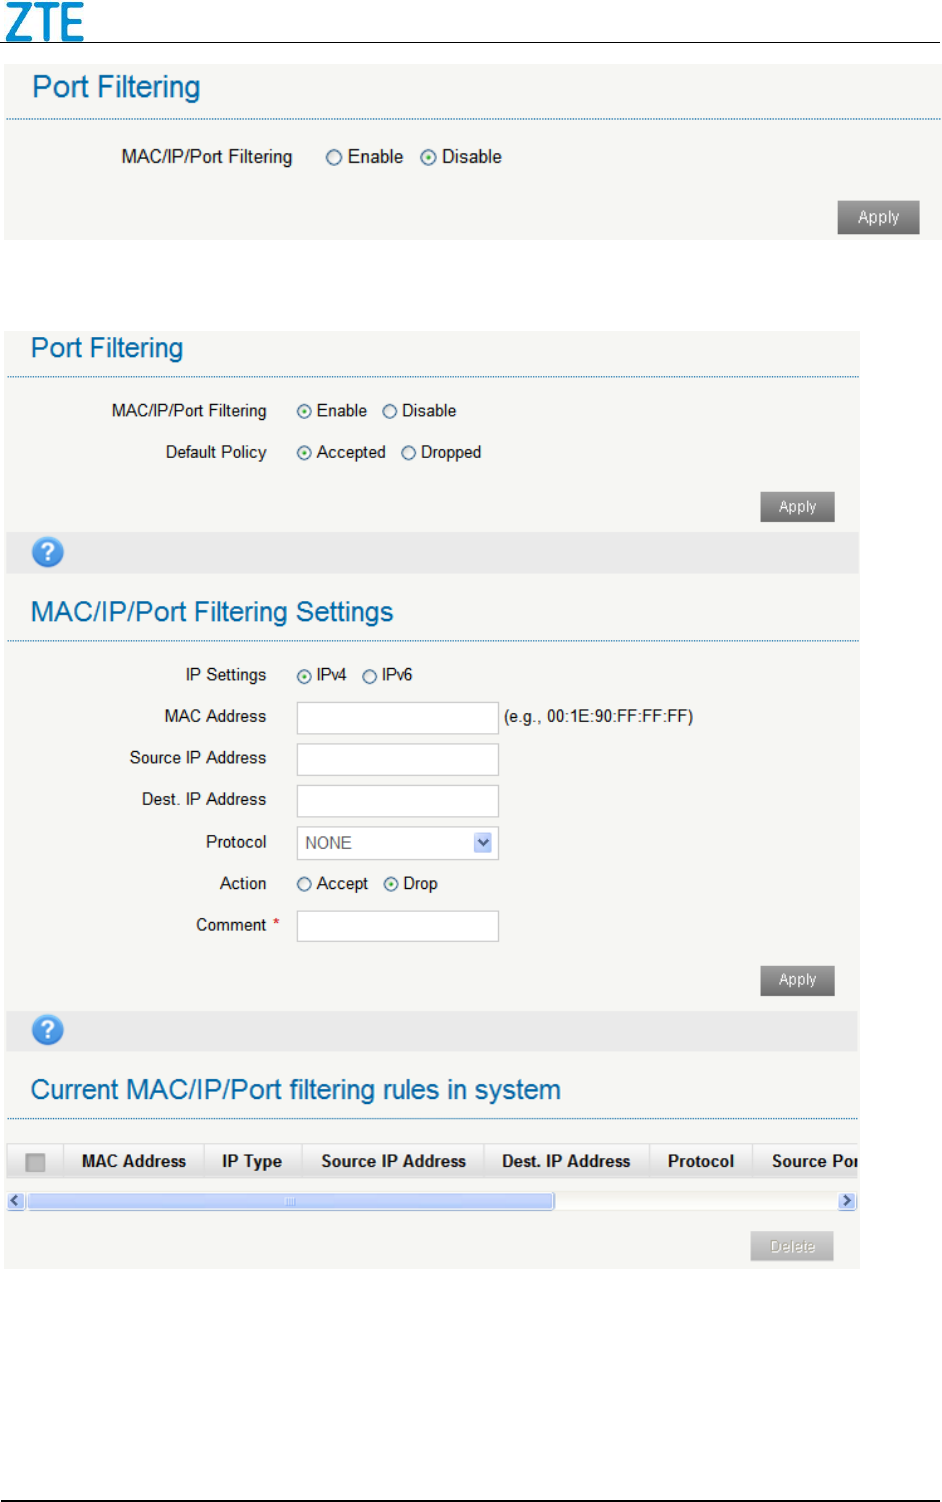Click the Dest. IP Address input field
The width and height of the screenshot is (942, 1502).
(397, 801)
